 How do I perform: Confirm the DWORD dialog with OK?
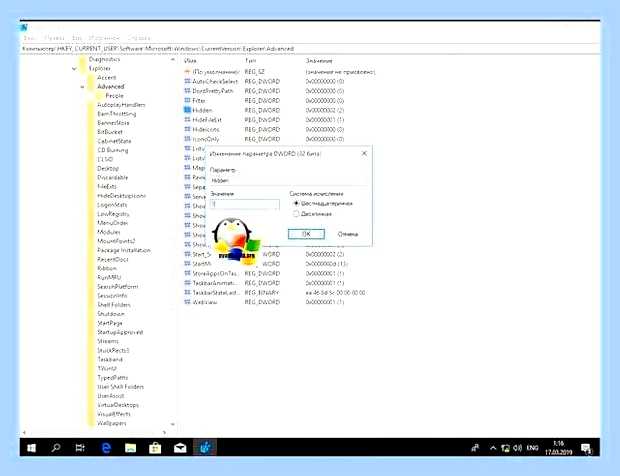pyautogui.click(x=306, y=234)
